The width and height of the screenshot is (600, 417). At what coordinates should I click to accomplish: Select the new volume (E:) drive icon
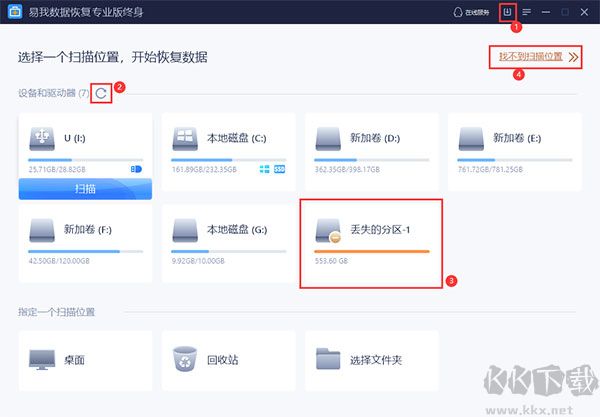pyautogui.click(x=471, y=139)
